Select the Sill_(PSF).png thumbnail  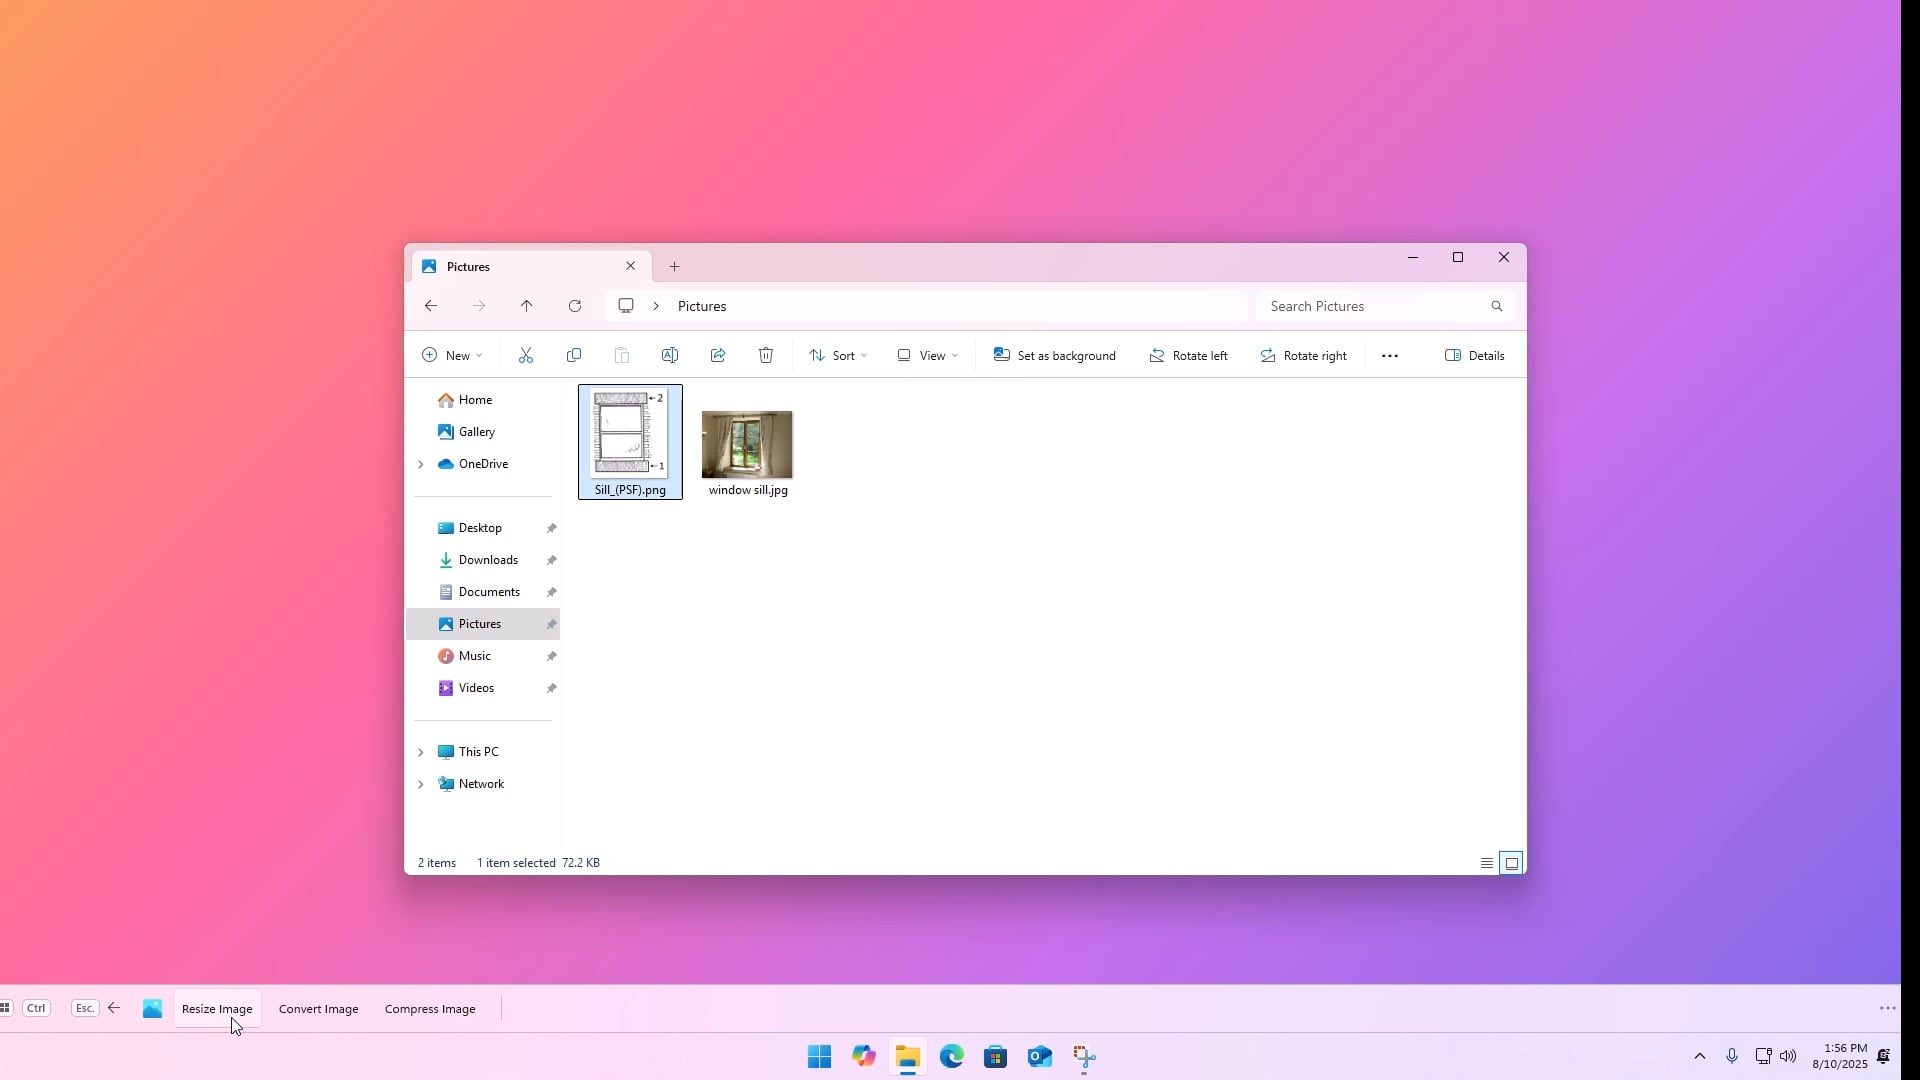point(630,442)
